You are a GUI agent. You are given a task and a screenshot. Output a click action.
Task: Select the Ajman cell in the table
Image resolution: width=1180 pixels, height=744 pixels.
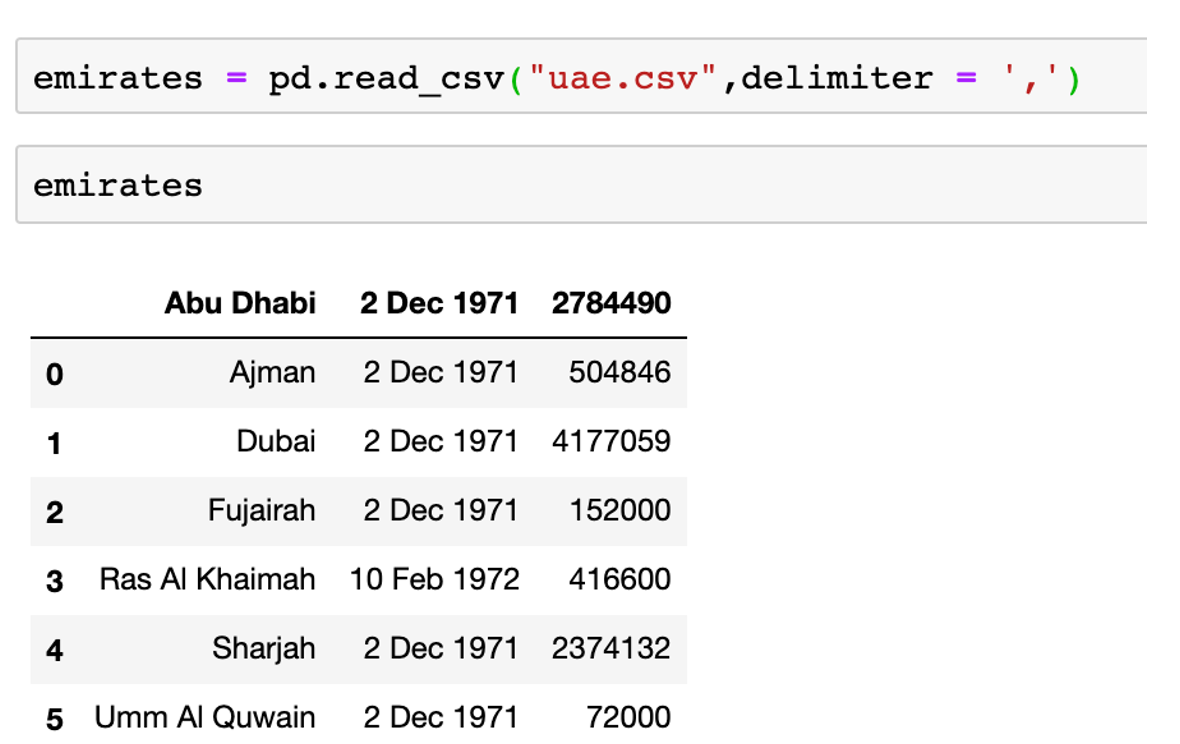[x=272, y=373]
